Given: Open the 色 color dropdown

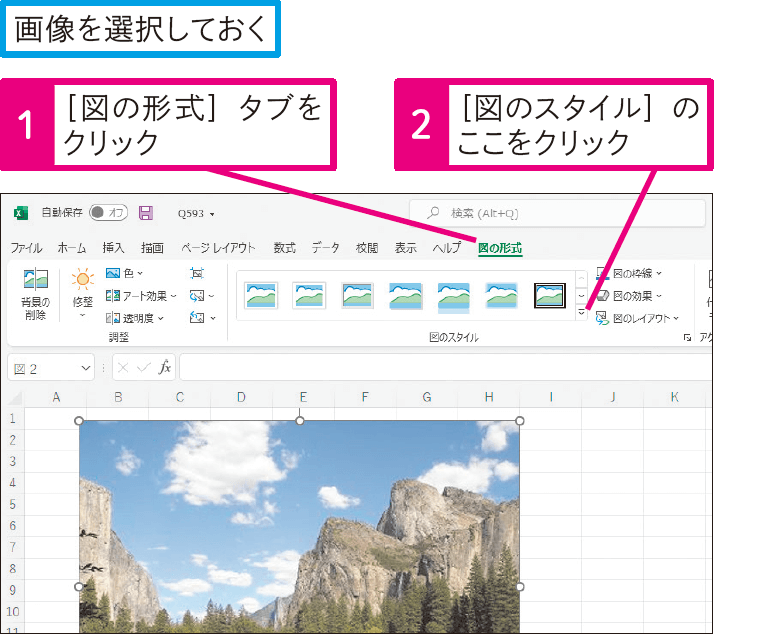Looking at the screenshot, I should tap(124, 273).
